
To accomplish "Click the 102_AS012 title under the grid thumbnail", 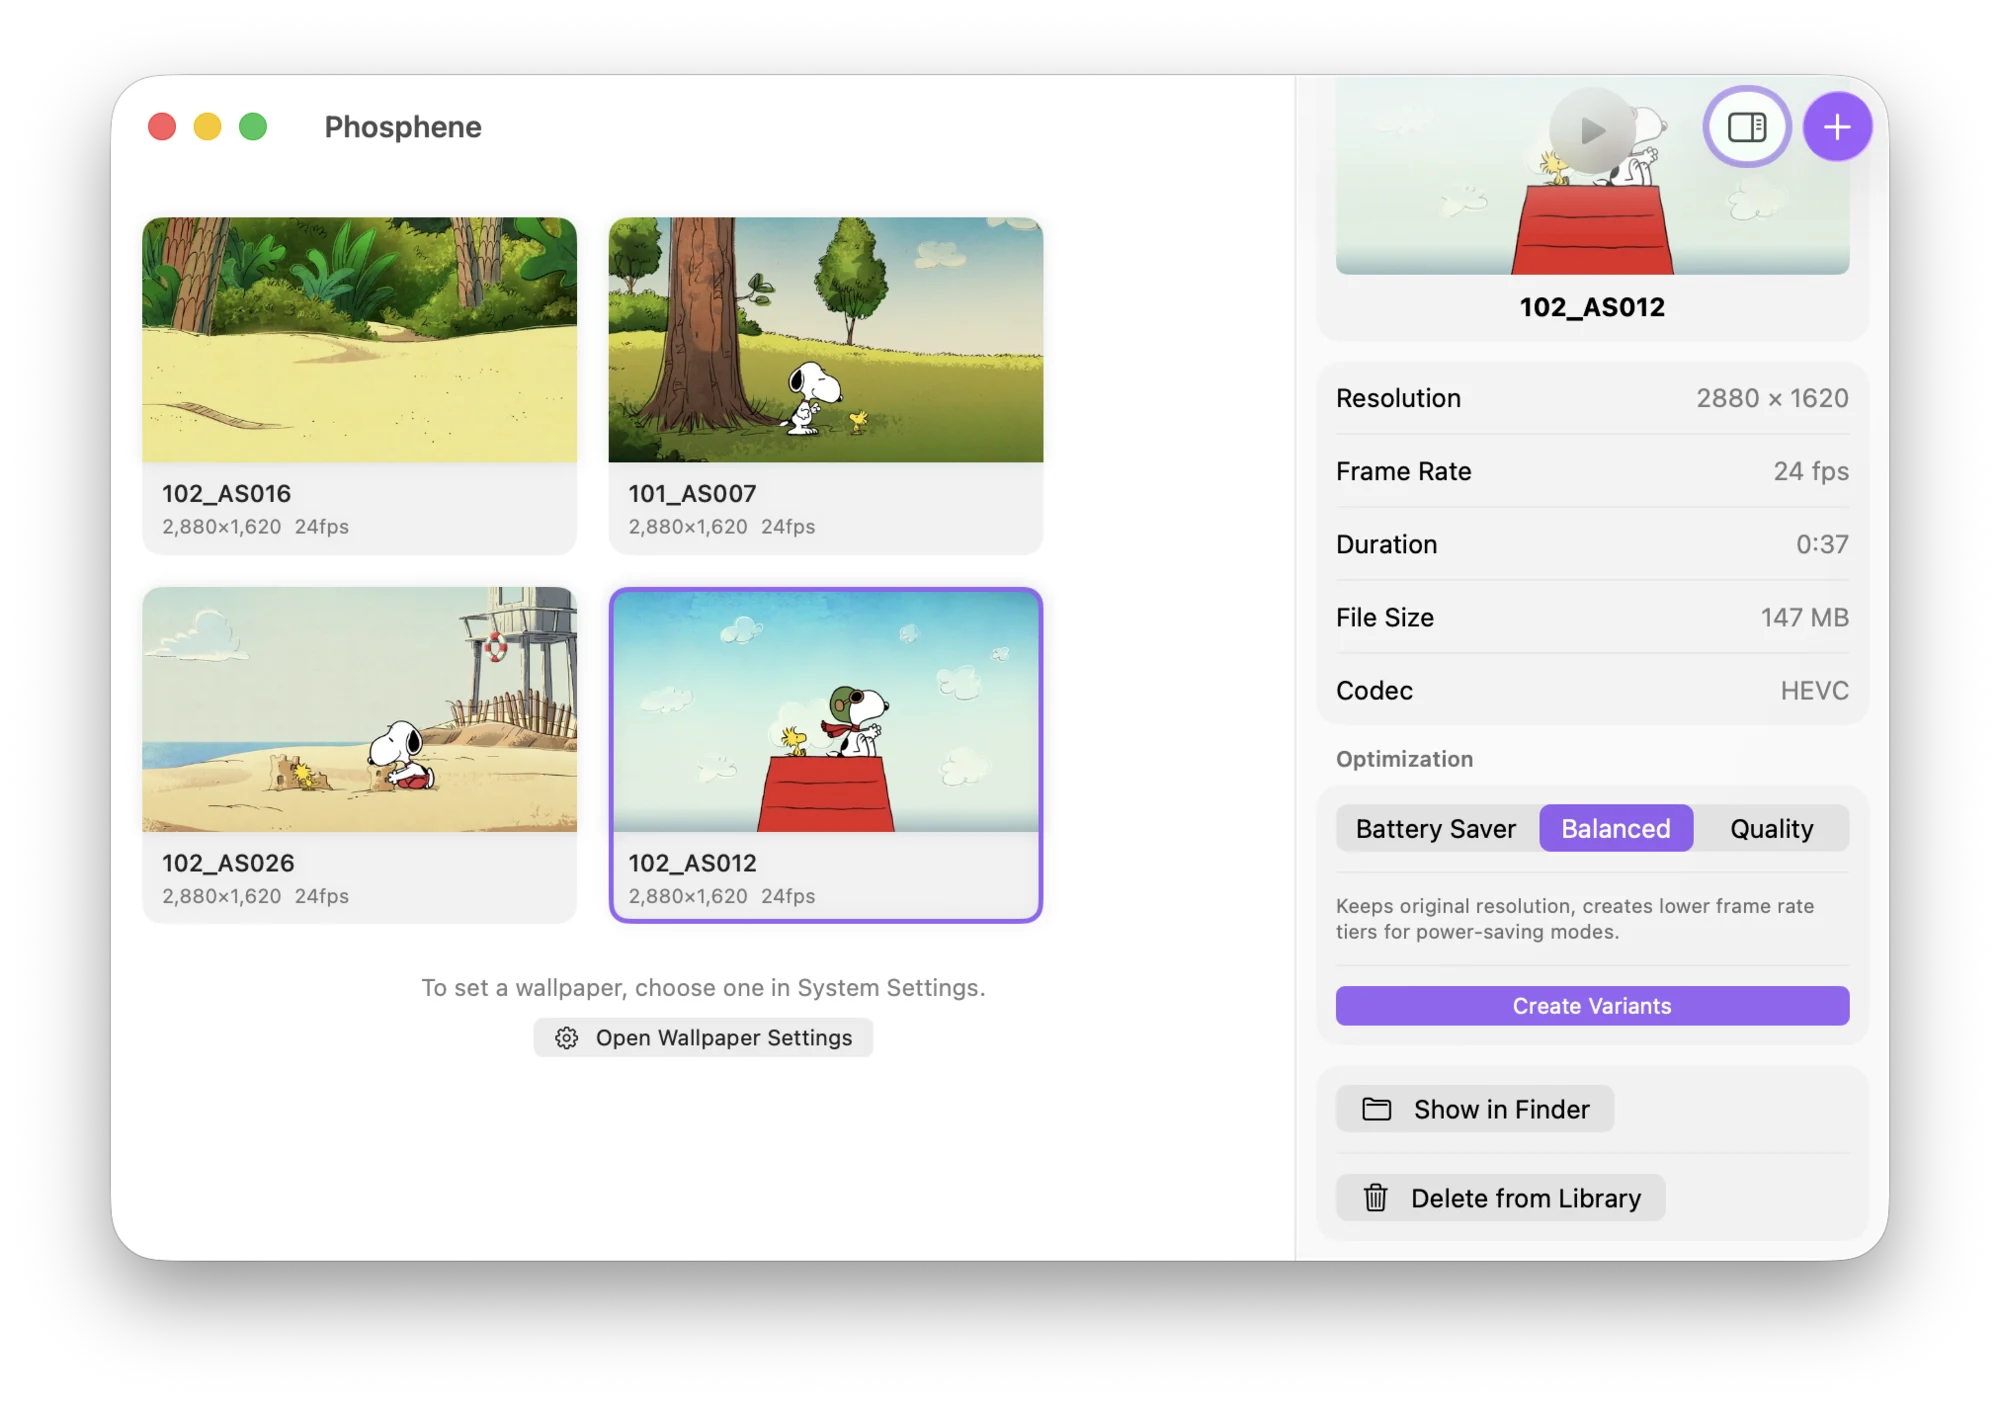I will pyautogui.click(x=692, y=863).
